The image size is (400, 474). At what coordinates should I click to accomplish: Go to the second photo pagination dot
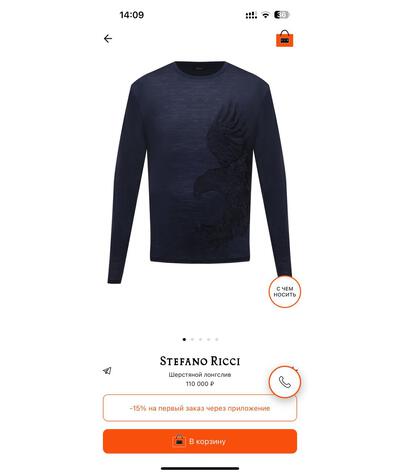(192, 339)
